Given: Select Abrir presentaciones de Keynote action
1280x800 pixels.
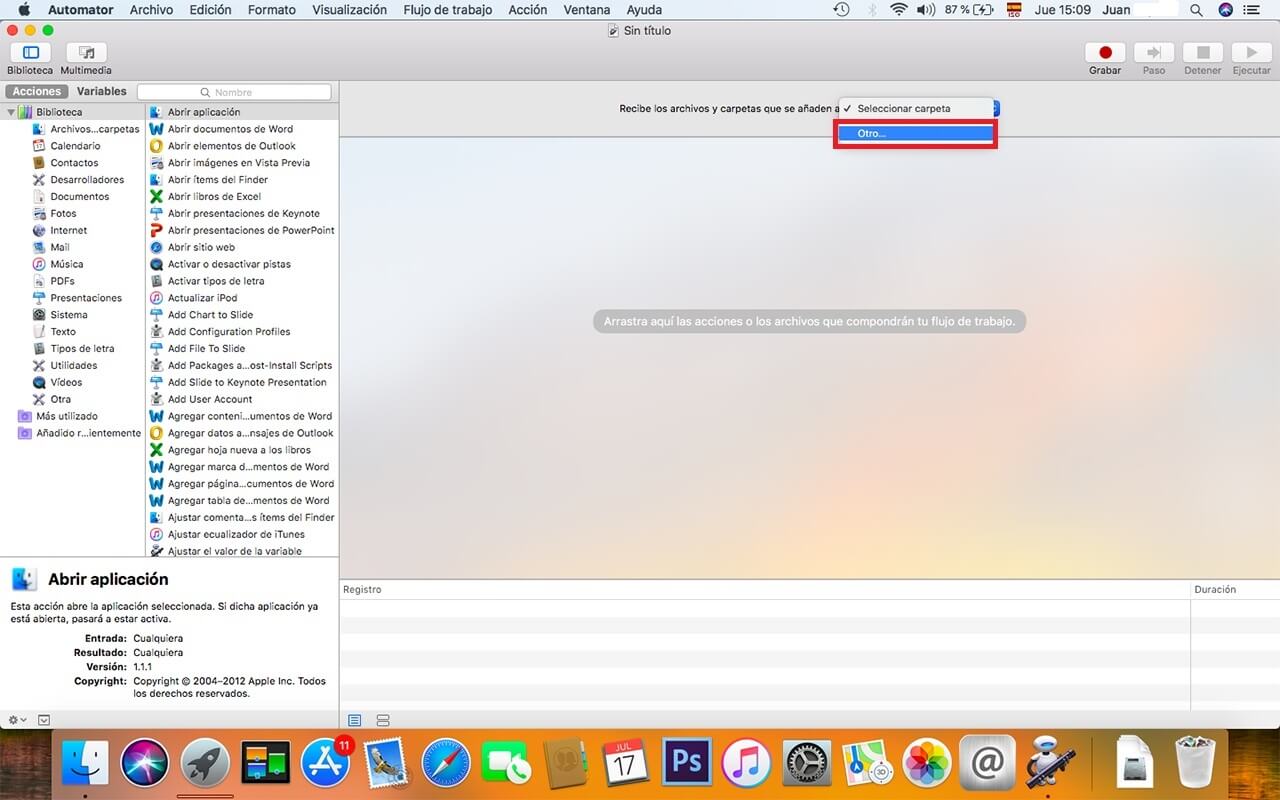Looking at the screenshot, I should click(x=242, y=214).
